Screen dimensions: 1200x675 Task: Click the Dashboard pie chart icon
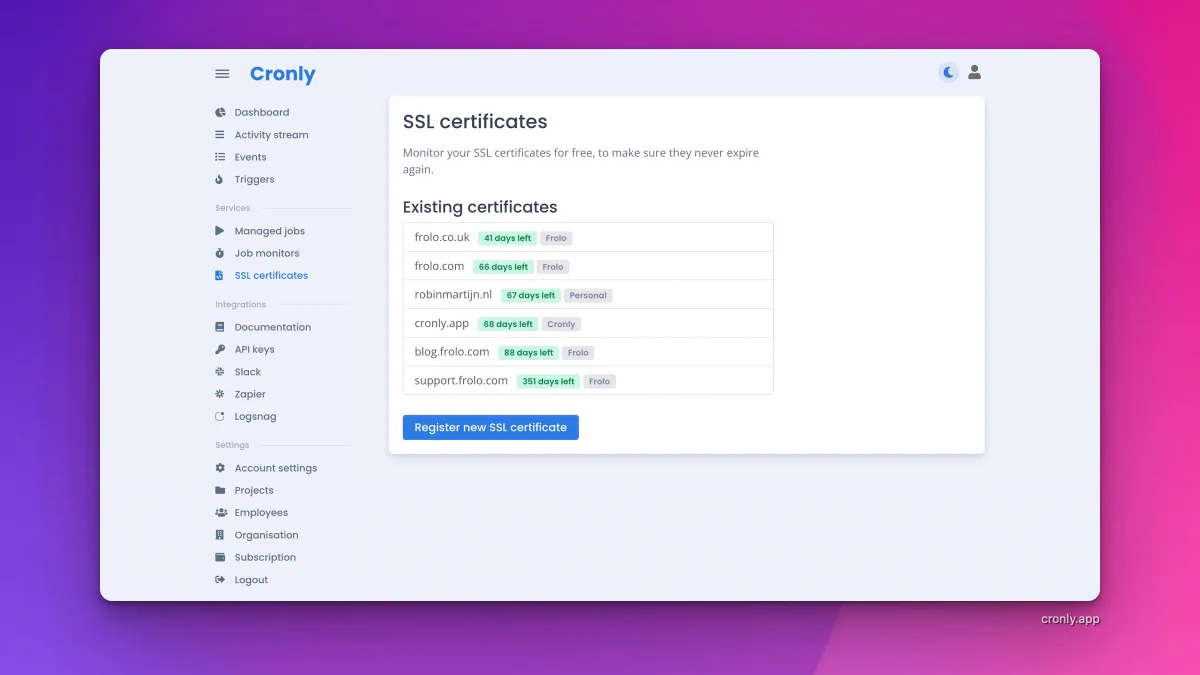pos(220,112)
